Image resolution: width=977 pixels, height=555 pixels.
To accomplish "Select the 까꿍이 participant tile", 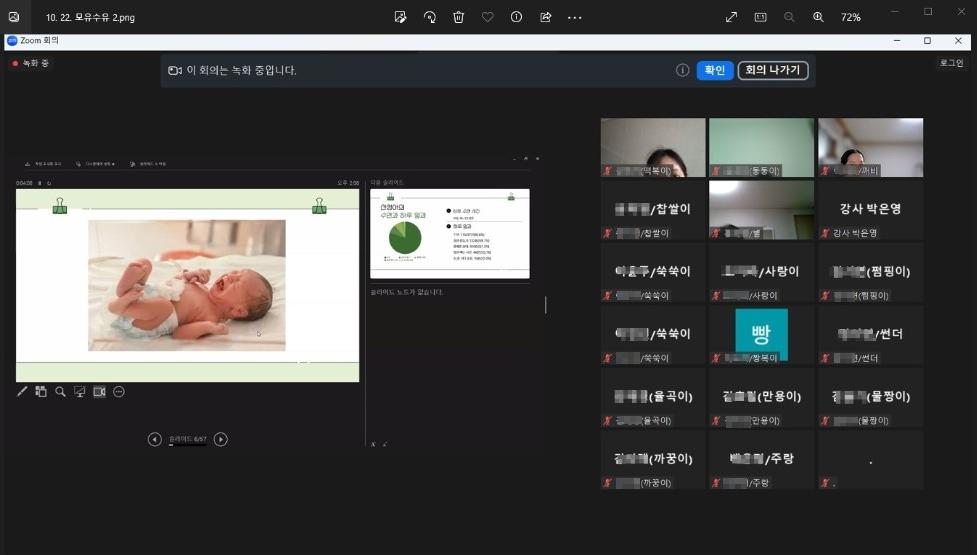I will coord(653,460).
